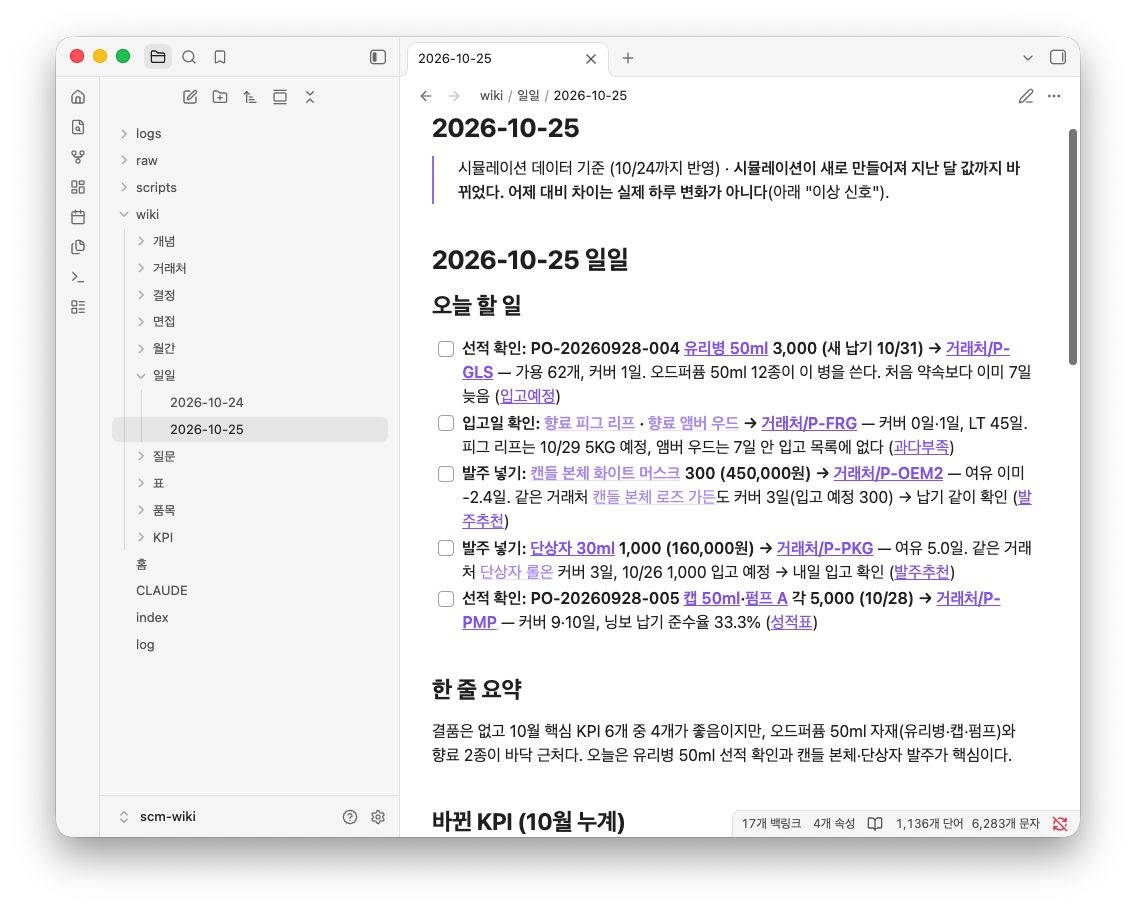Open the CLAUDE note
The height and width of the screenshot is (911, 1134).
tap(250, 591)
